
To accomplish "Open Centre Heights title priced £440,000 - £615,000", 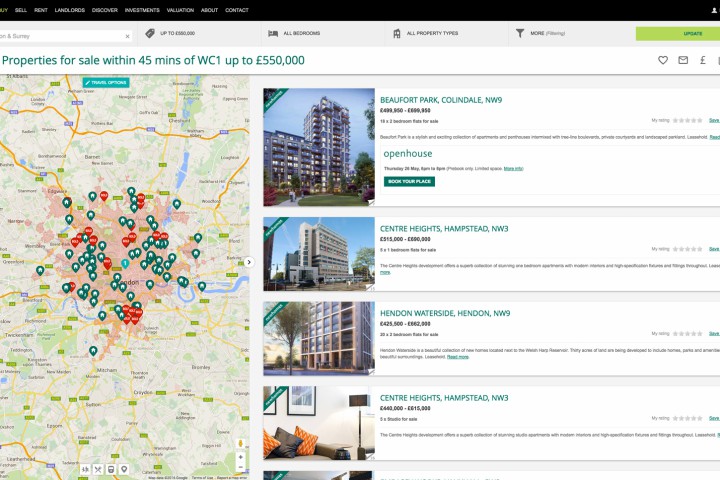I will click(x=444, y=398).
